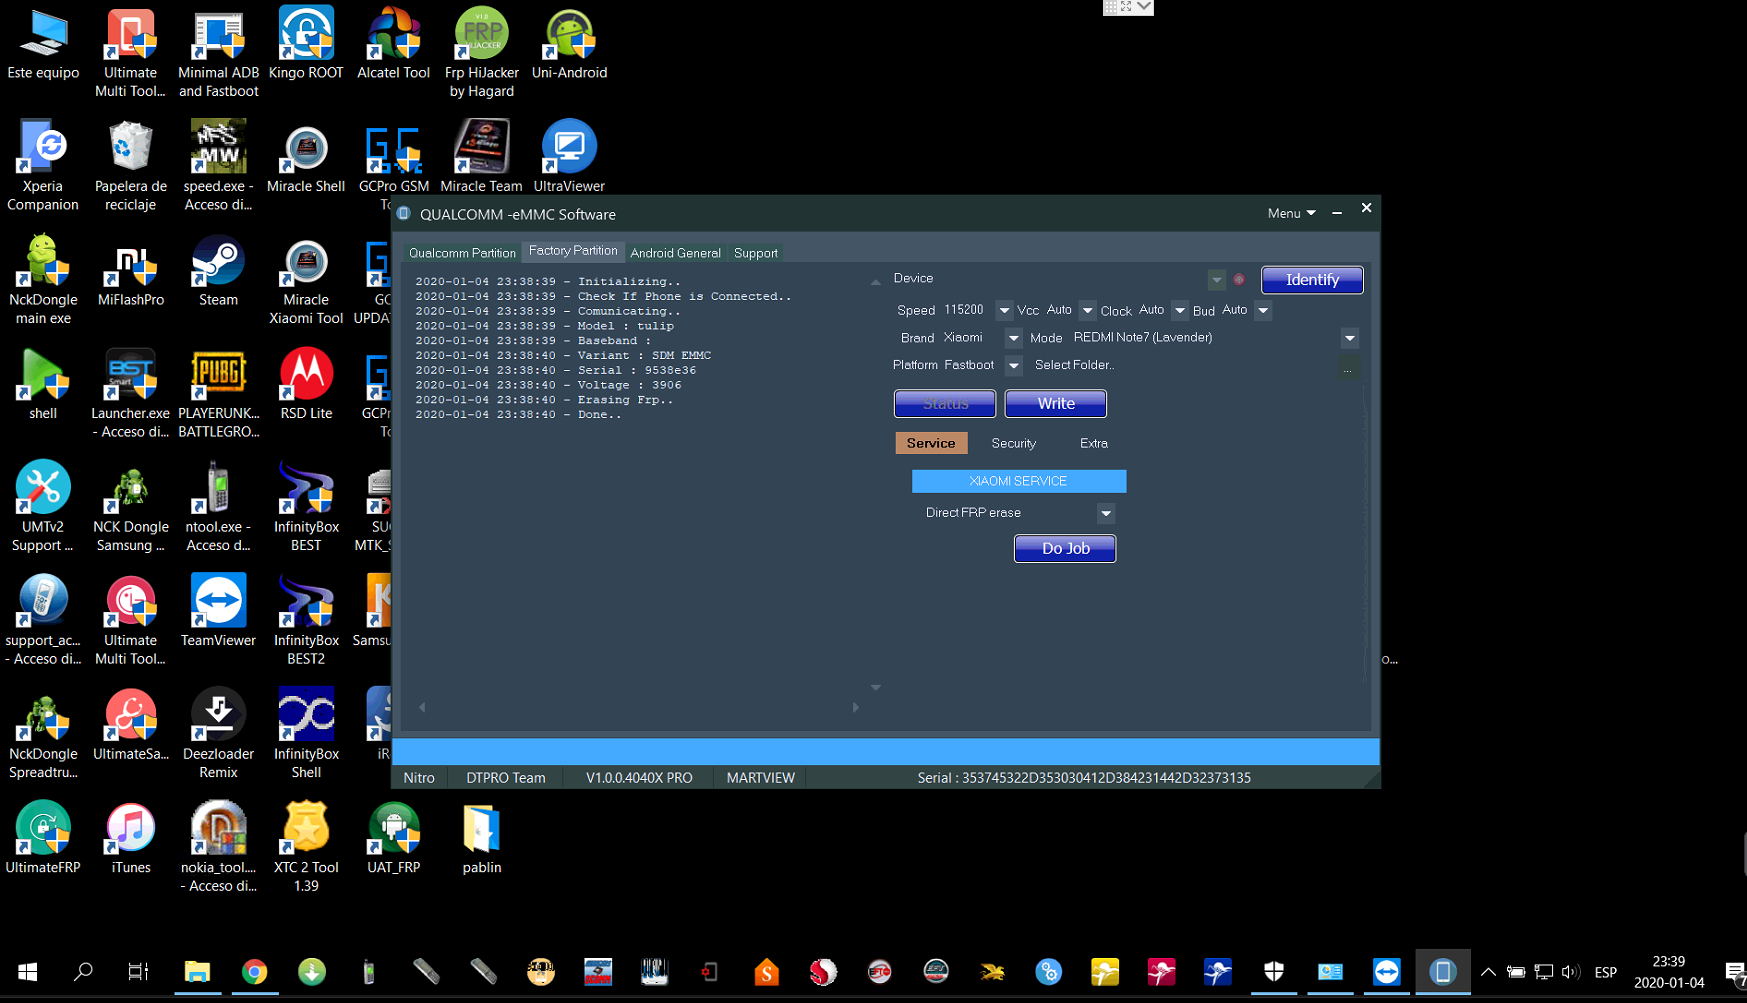Screen dimensions: 1747x1003
Task: Click the Chrome icon in the taskbar
Action: pos(254,971)
